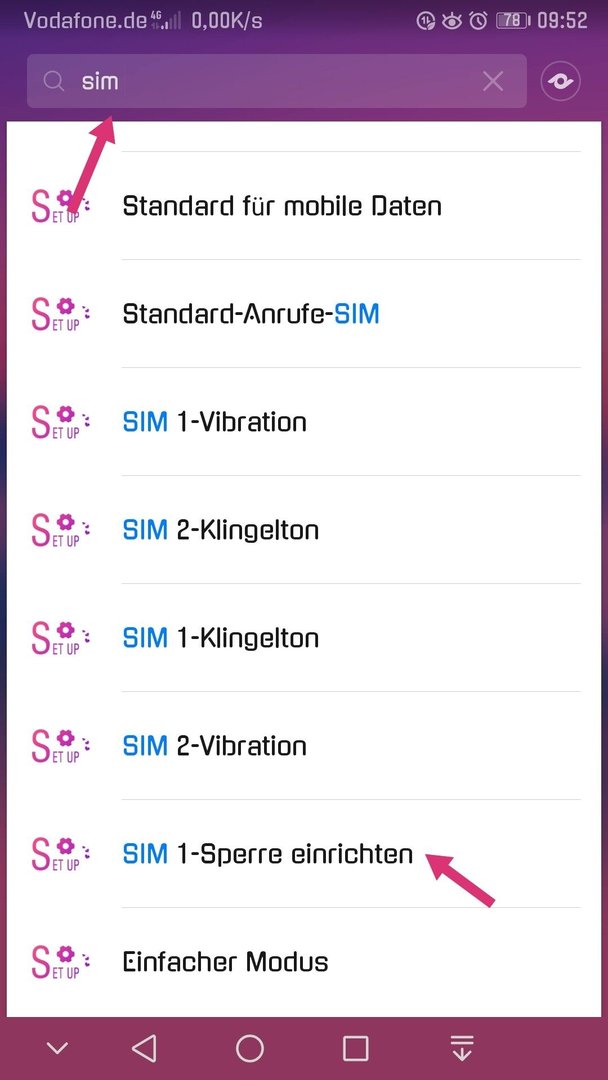Open 'Standard-Anrufe-SIM' setting
The height and width of the screenshot is (1080, 608).
[x=304, y=314]
